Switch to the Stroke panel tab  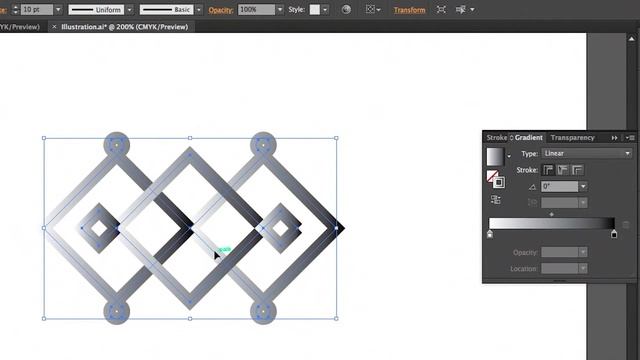tap(496, 138)
